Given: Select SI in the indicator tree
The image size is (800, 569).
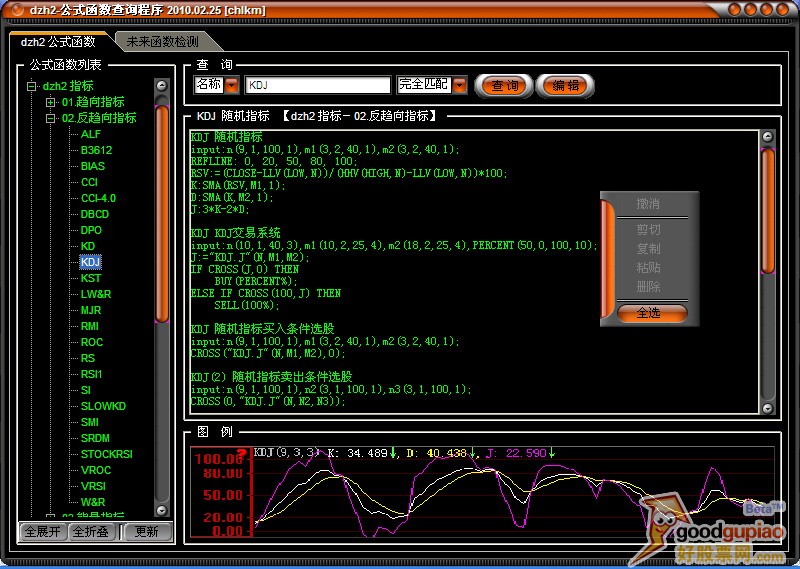Looking at the screenshot, I should [86, 390].
